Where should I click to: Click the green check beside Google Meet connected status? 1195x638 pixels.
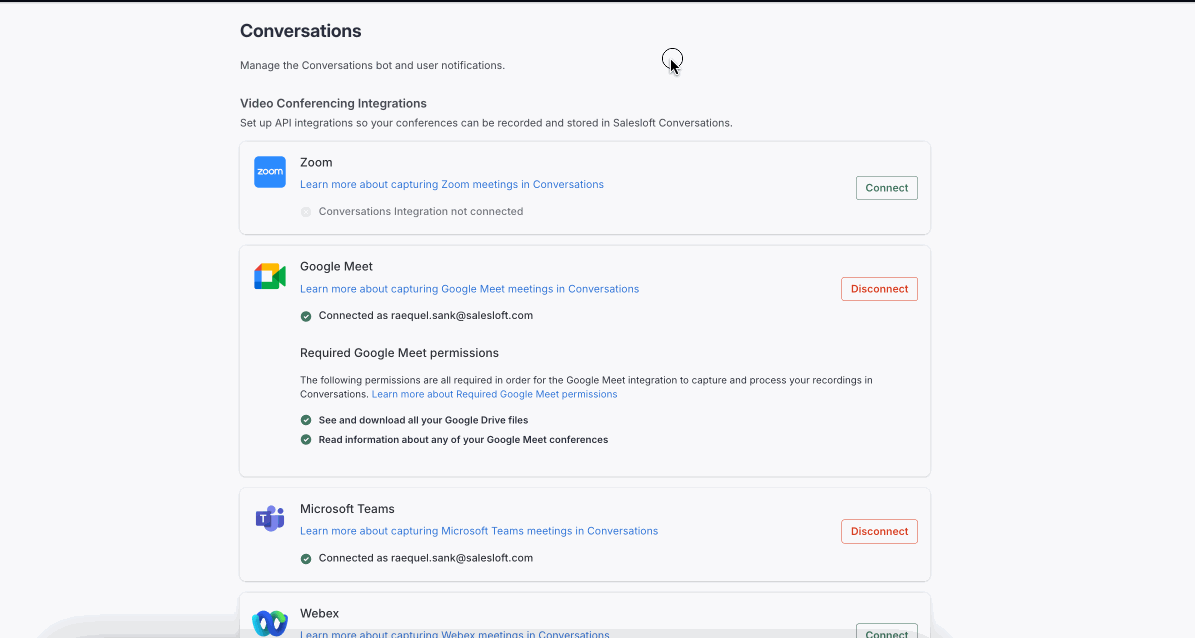[306, 316]
